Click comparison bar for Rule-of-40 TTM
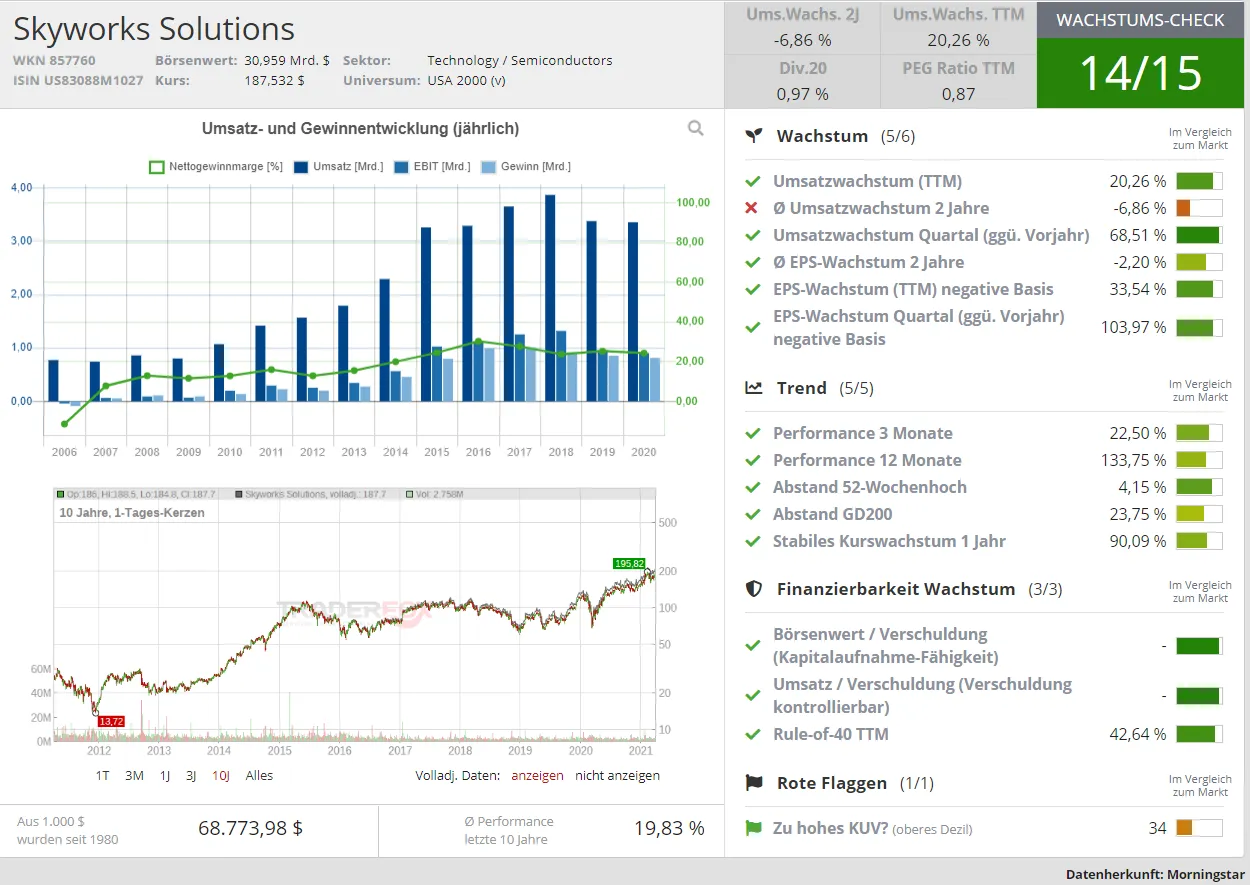The image size is (1250, 885). 1199,734
